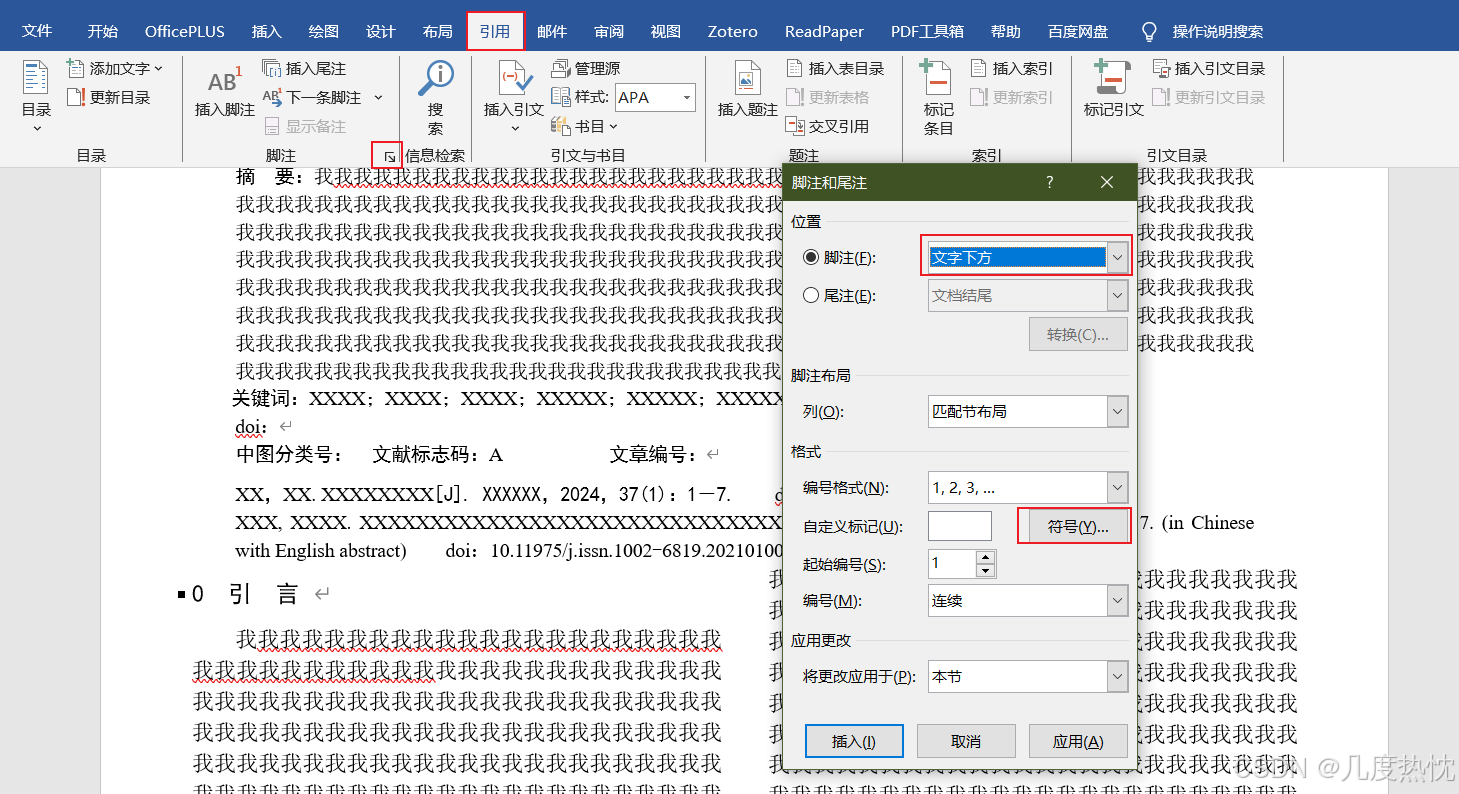This screenshot has width=1459, height=794.
Task: Increase the 起始编号 start number spinner
Action: 986,557
